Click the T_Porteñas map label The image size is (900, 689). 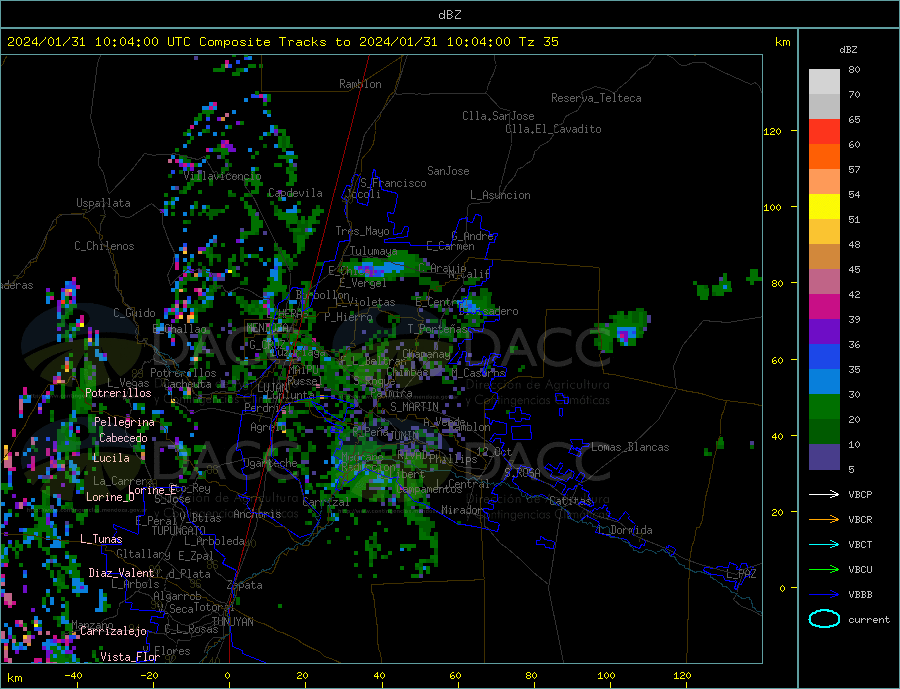click(438, 329)
